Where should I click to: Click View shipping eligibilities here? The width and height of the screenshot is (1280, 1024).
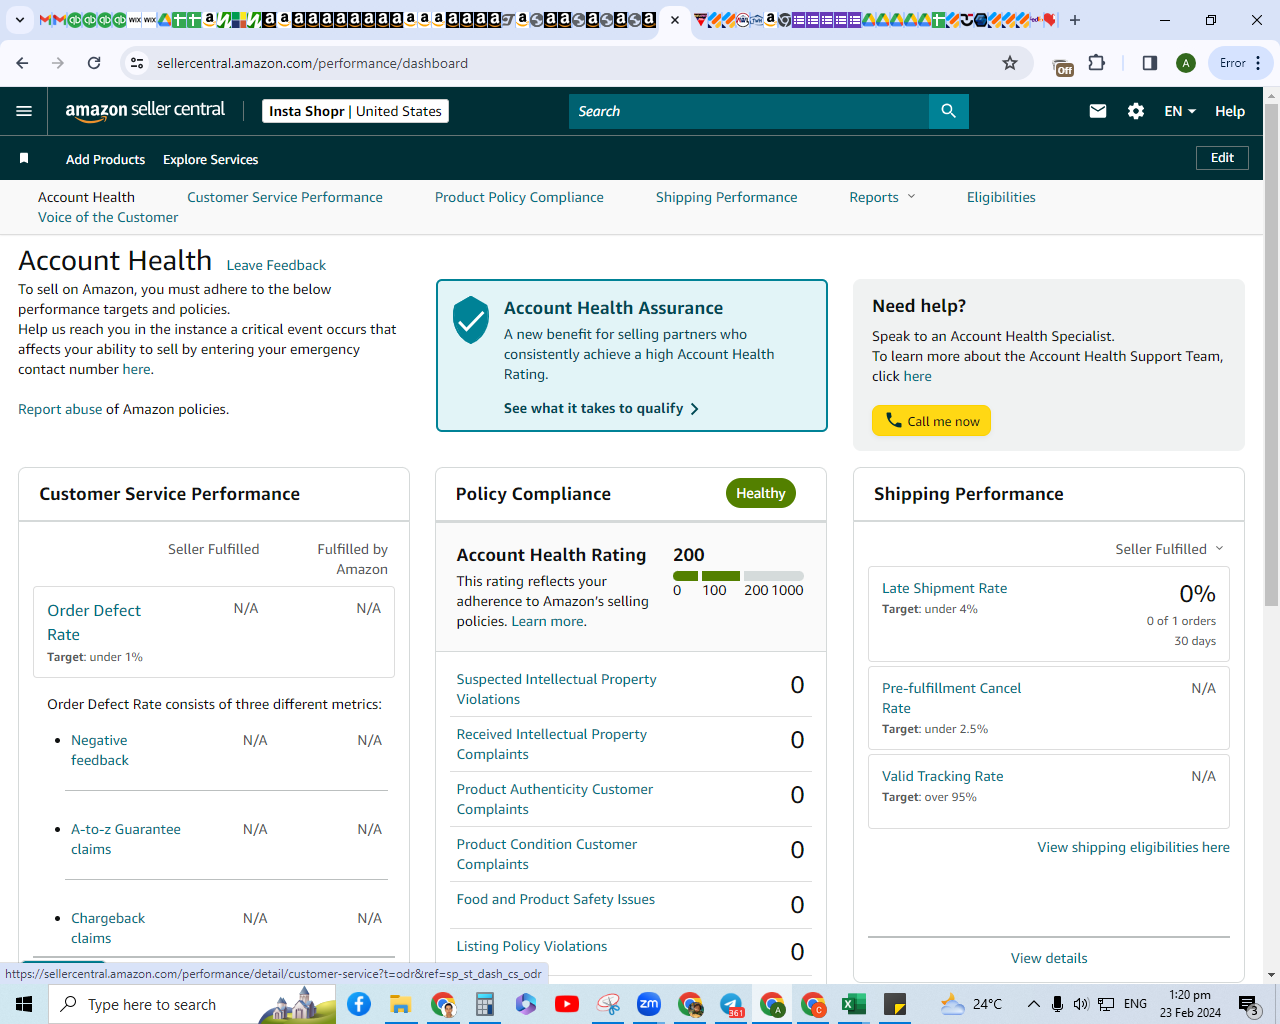point(1133,847)
